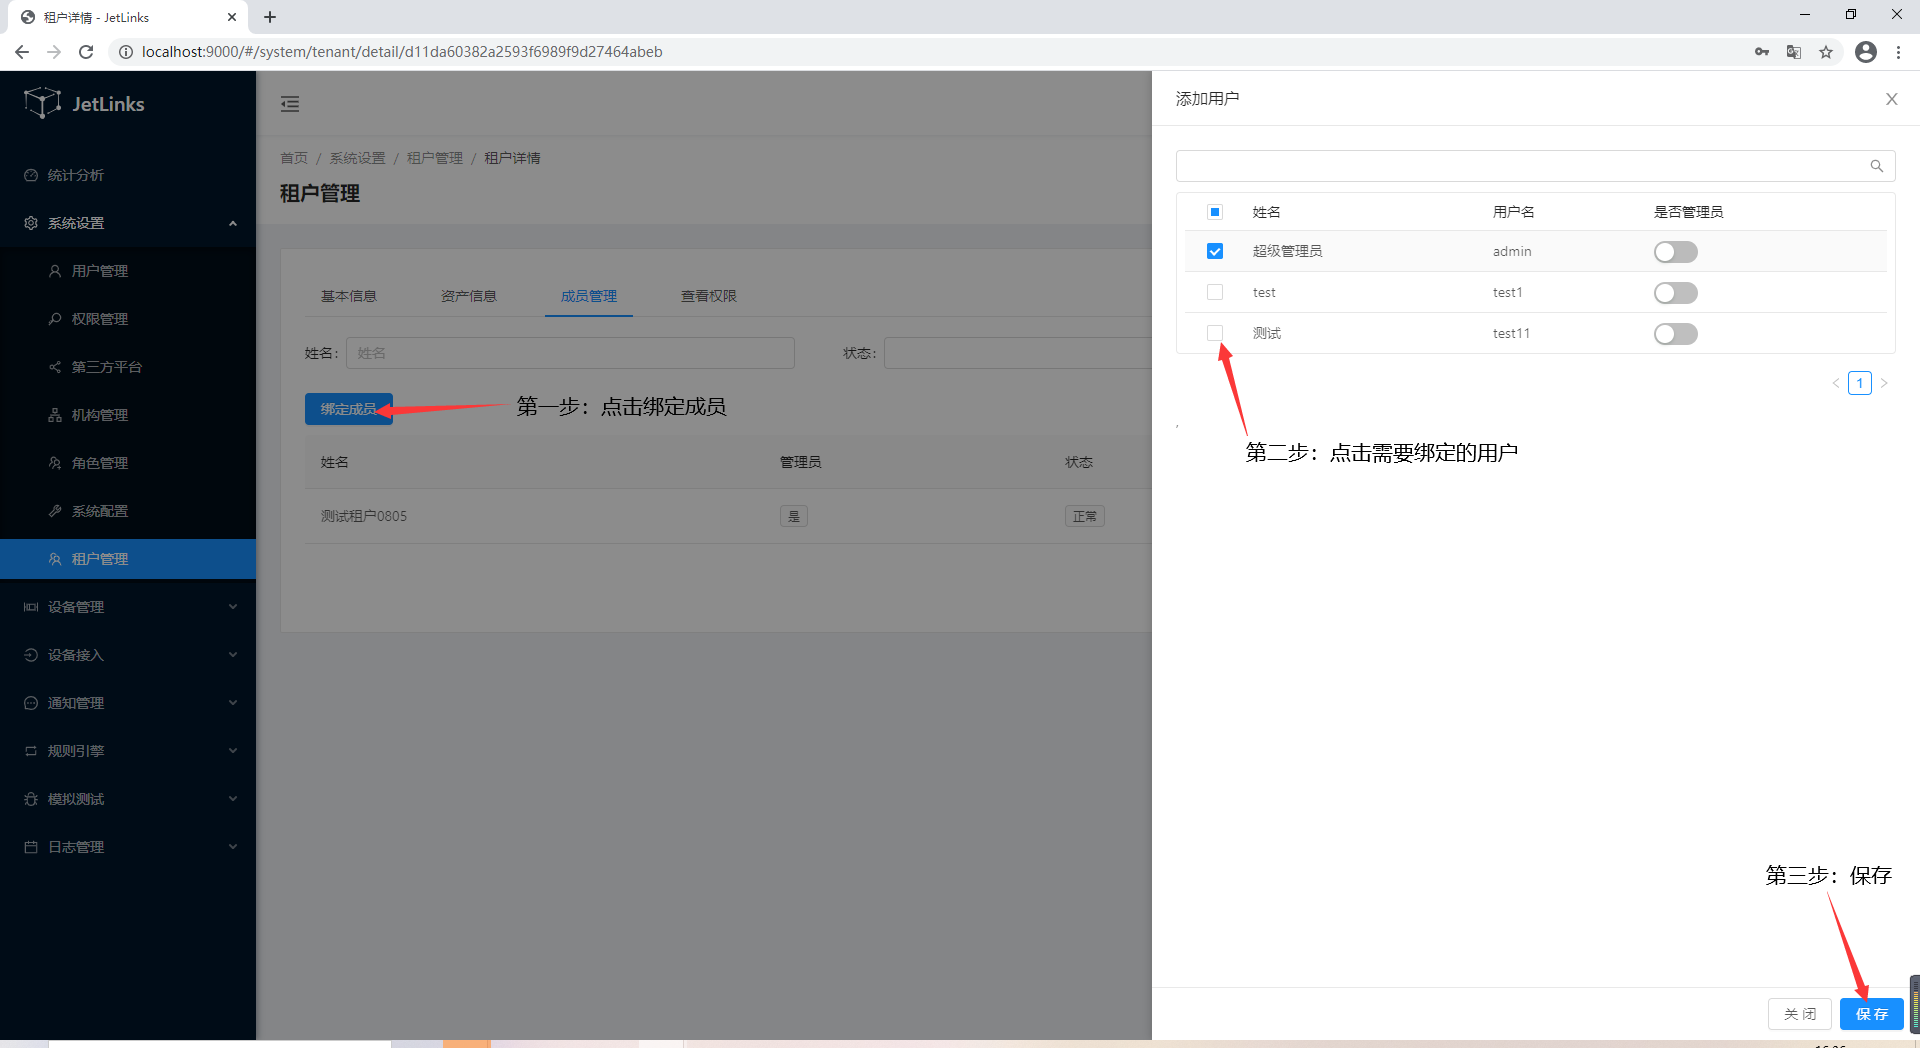Uncheck the 超级管理员 row checkbox
The height and width of the screenshot is (1048, 1920).
tap(1214, 251)
